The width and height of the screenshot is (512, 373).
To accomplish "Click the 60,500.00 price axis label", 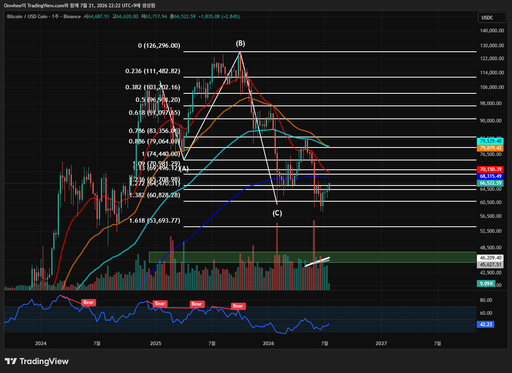I will pos(491,202).
